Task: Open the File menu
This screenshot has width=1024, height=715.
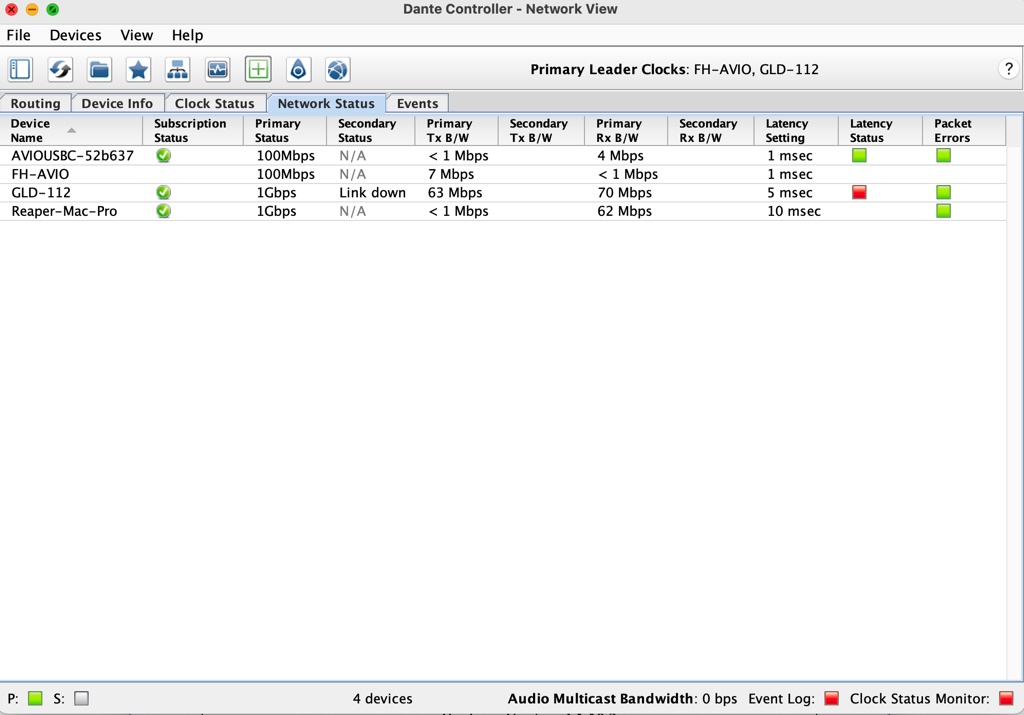Action: (x=18, y=35)
